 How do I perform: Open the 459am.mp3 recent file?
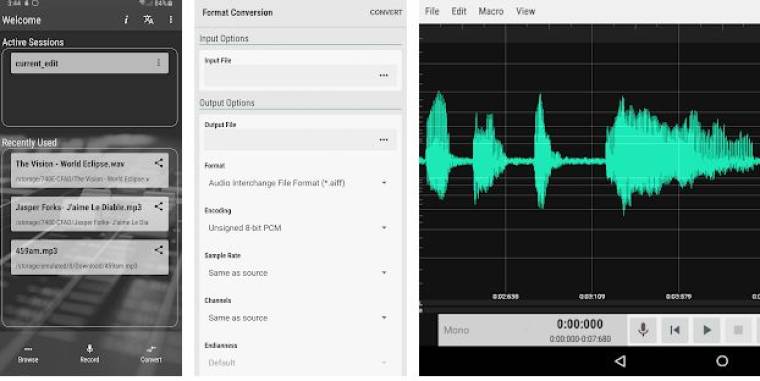90,257
